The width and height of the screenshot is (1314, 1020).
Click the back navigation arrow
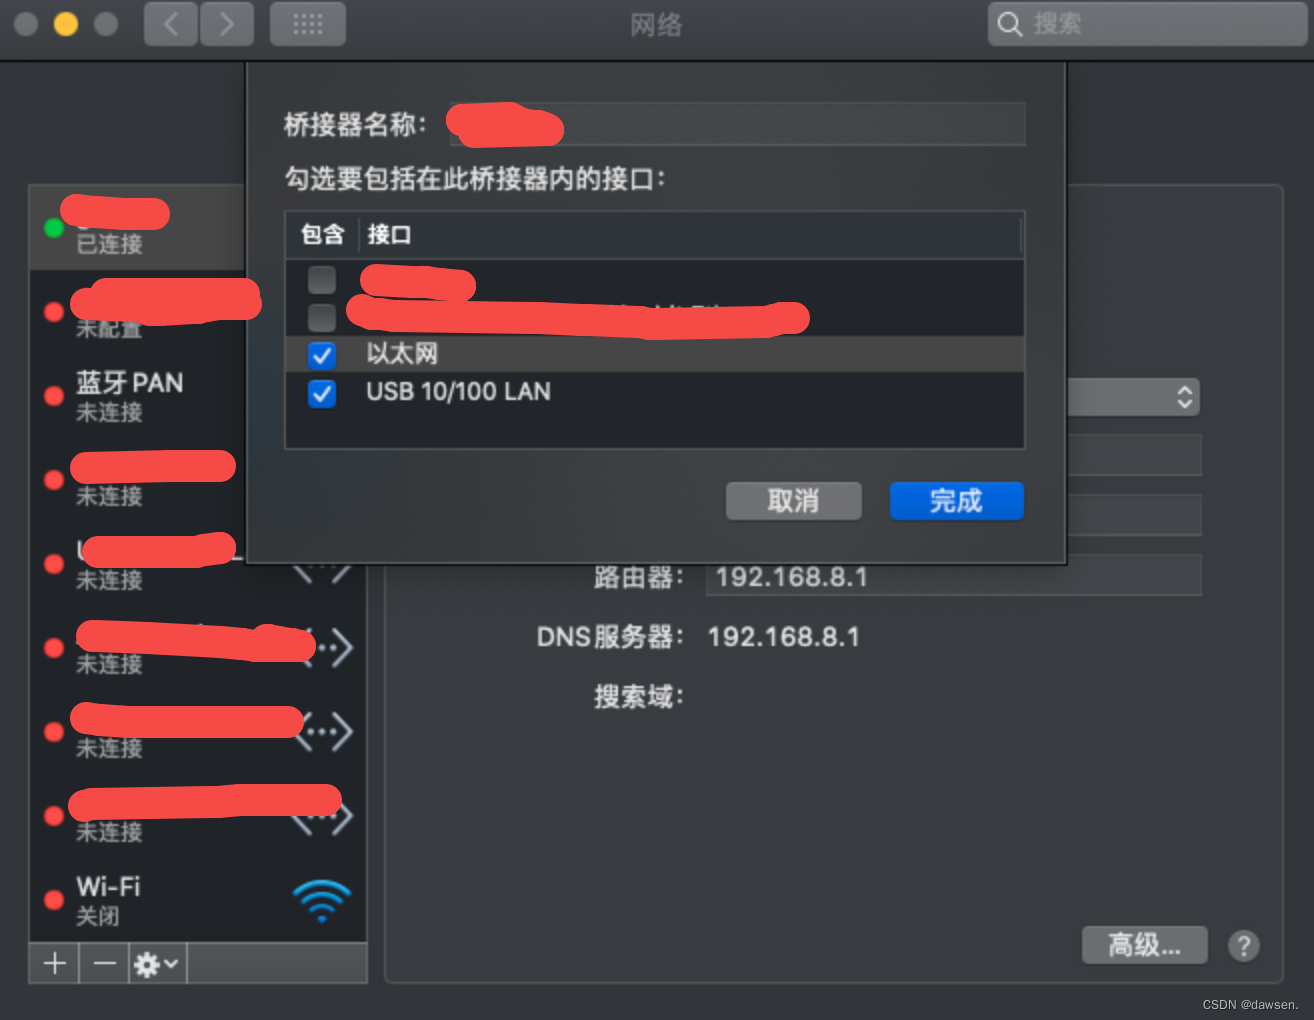[171, 24]
